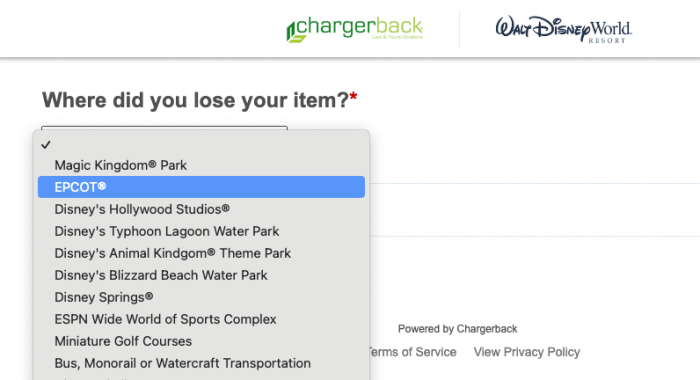The height and width of the screenshot is (380, 700).
Task: Click the Walt Disney World Resort logo
Action: click(x=563, y=29)
